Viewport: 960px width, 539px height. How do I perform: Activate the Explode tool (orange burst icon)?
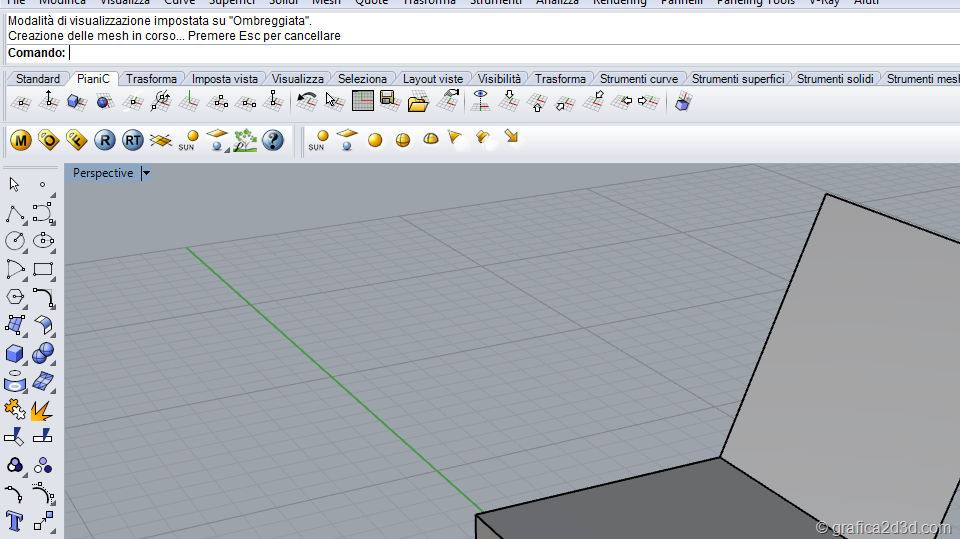[x=43, y=410]
